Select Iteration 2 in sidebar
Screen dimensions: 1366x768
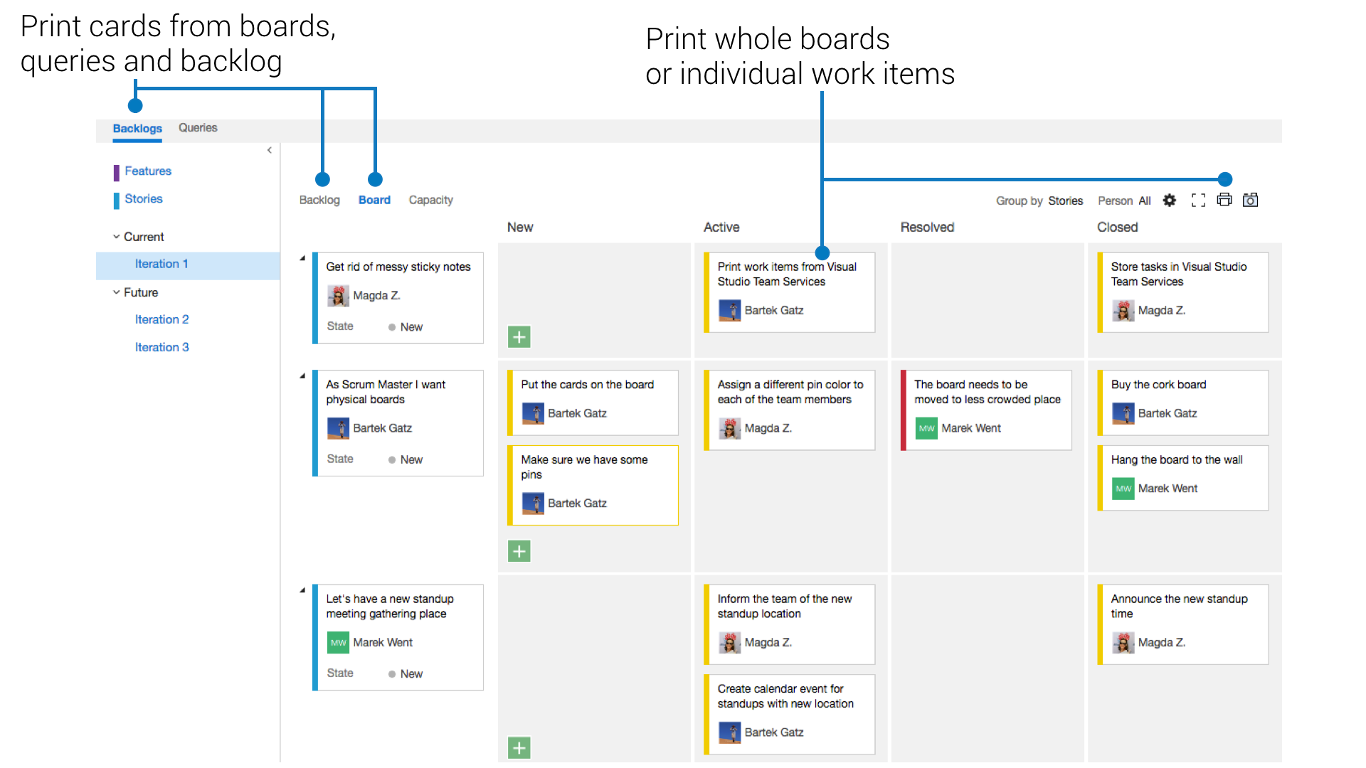click(x=162, y=320)
